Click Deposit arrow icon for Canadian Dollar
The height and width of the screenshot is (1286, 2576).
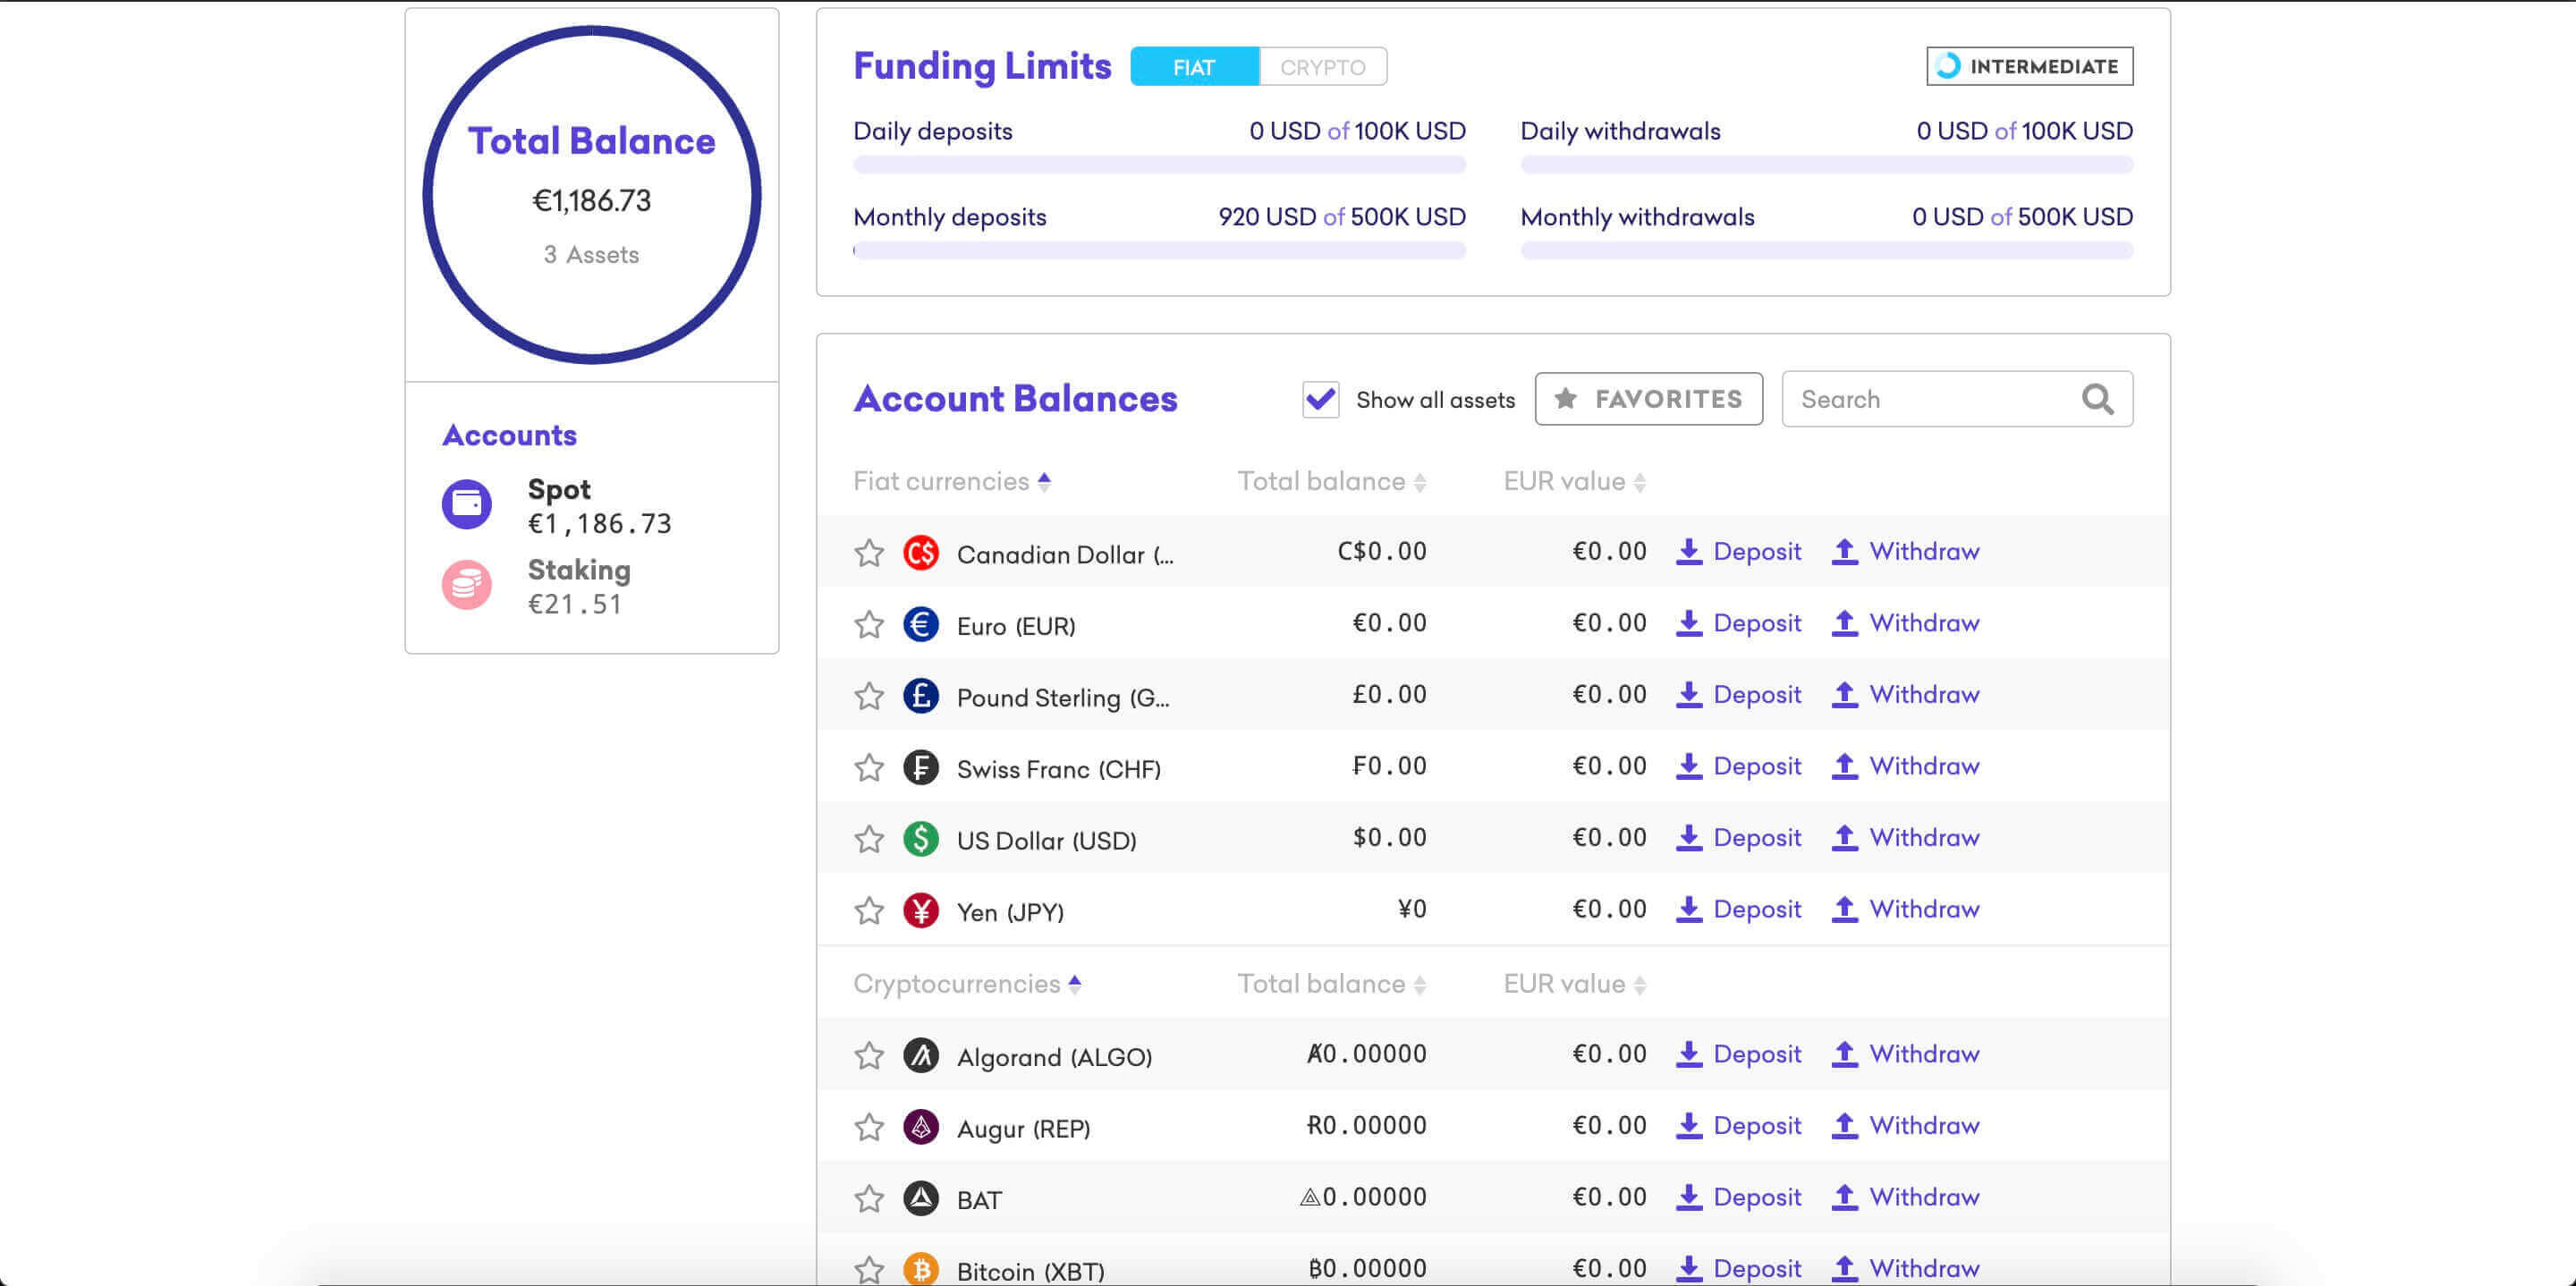pos(1688,551)
